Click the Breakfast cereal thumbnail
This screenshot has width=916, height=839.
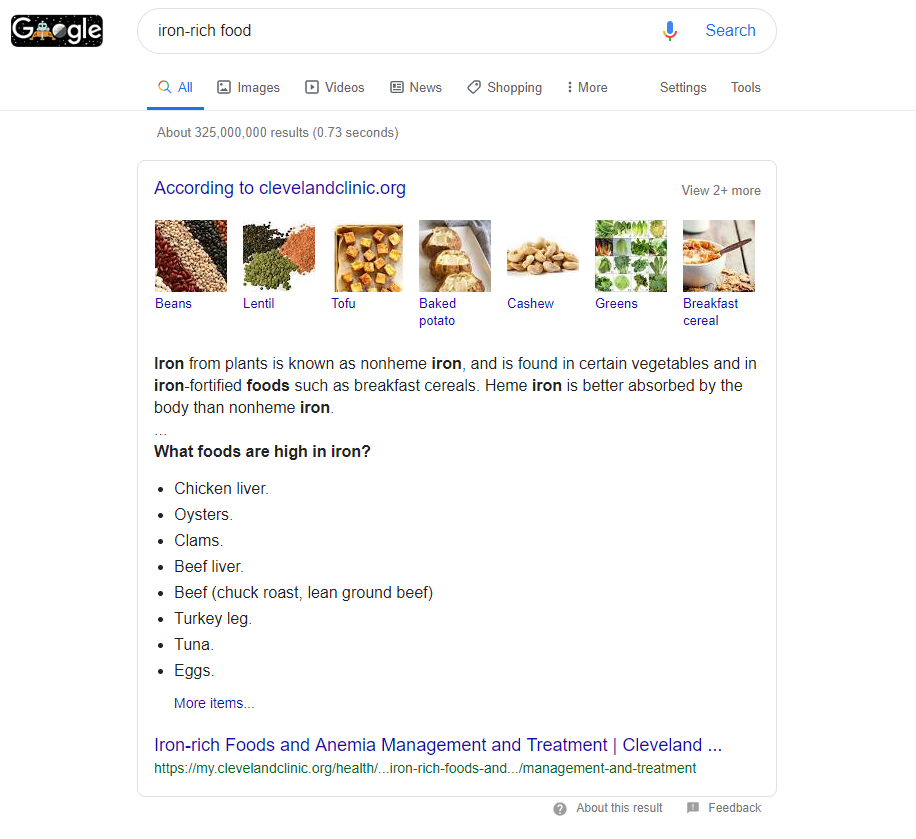click(x=719, y=256)
